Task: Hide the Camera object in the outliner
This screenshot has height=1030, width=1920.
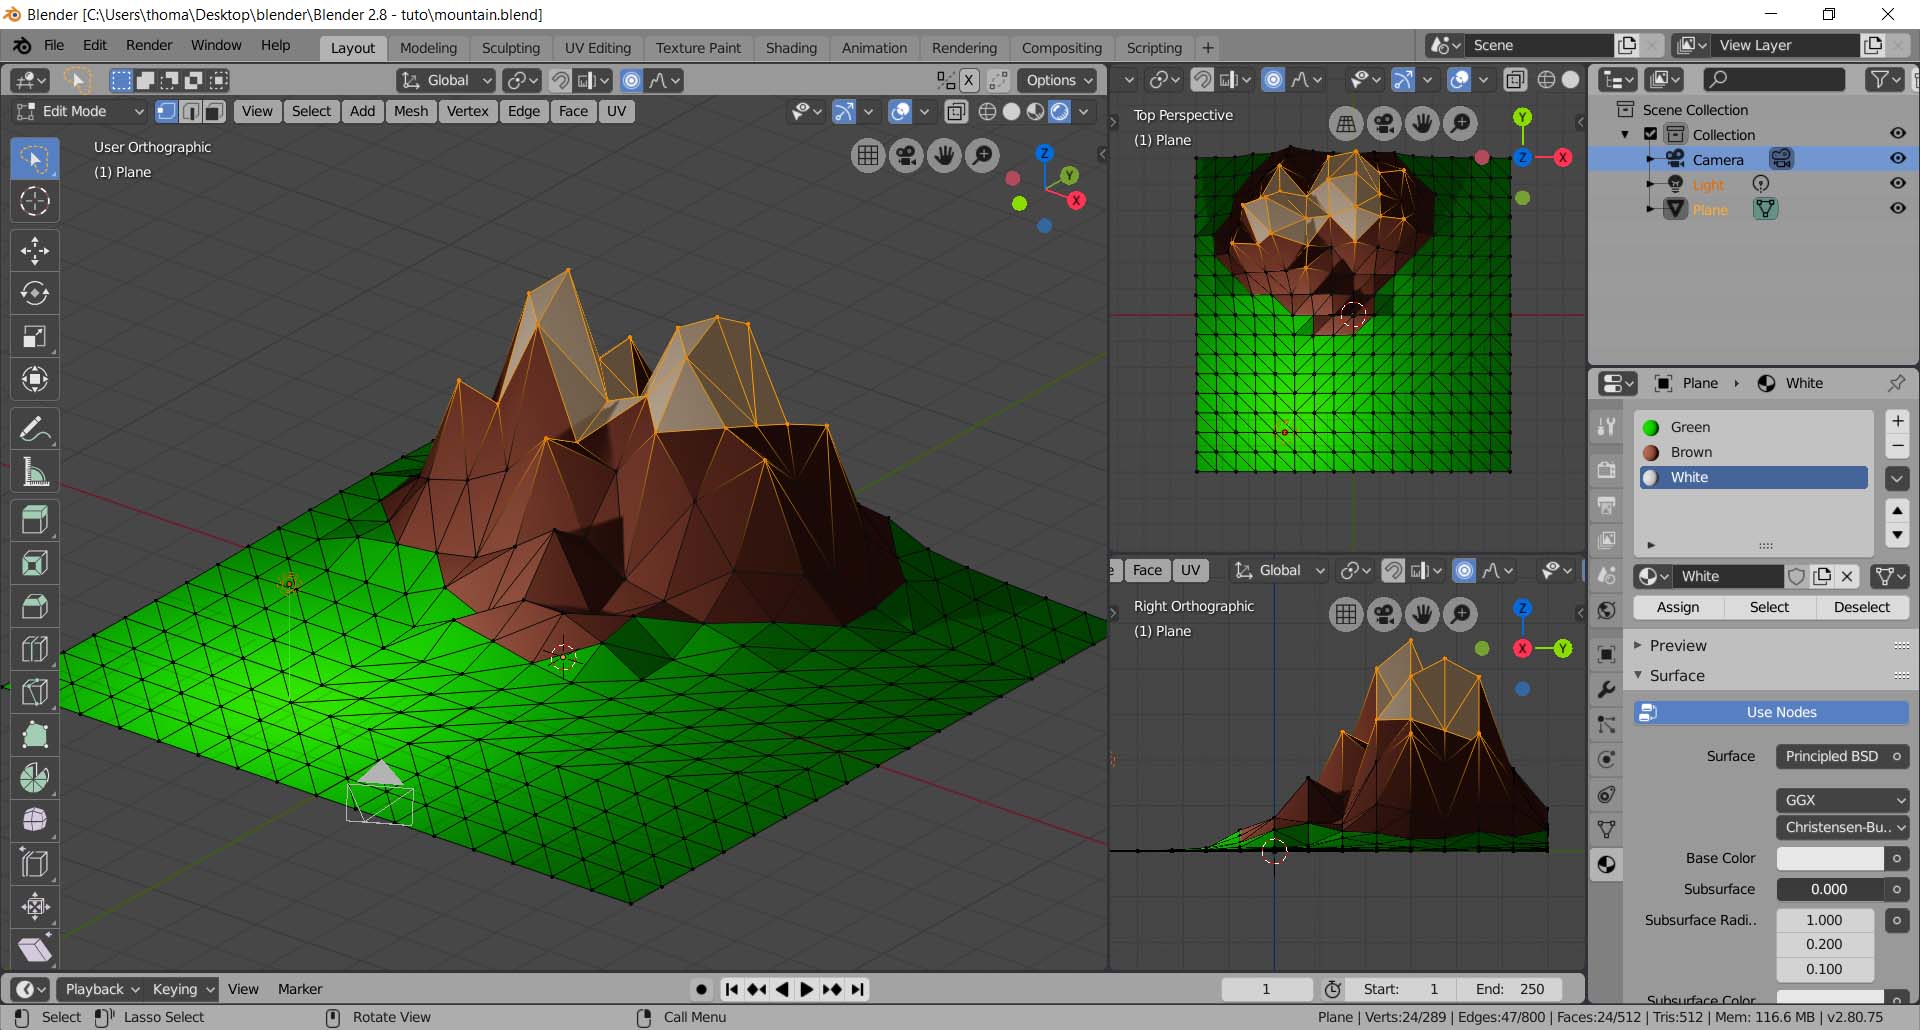Action: click(1897, 159)
